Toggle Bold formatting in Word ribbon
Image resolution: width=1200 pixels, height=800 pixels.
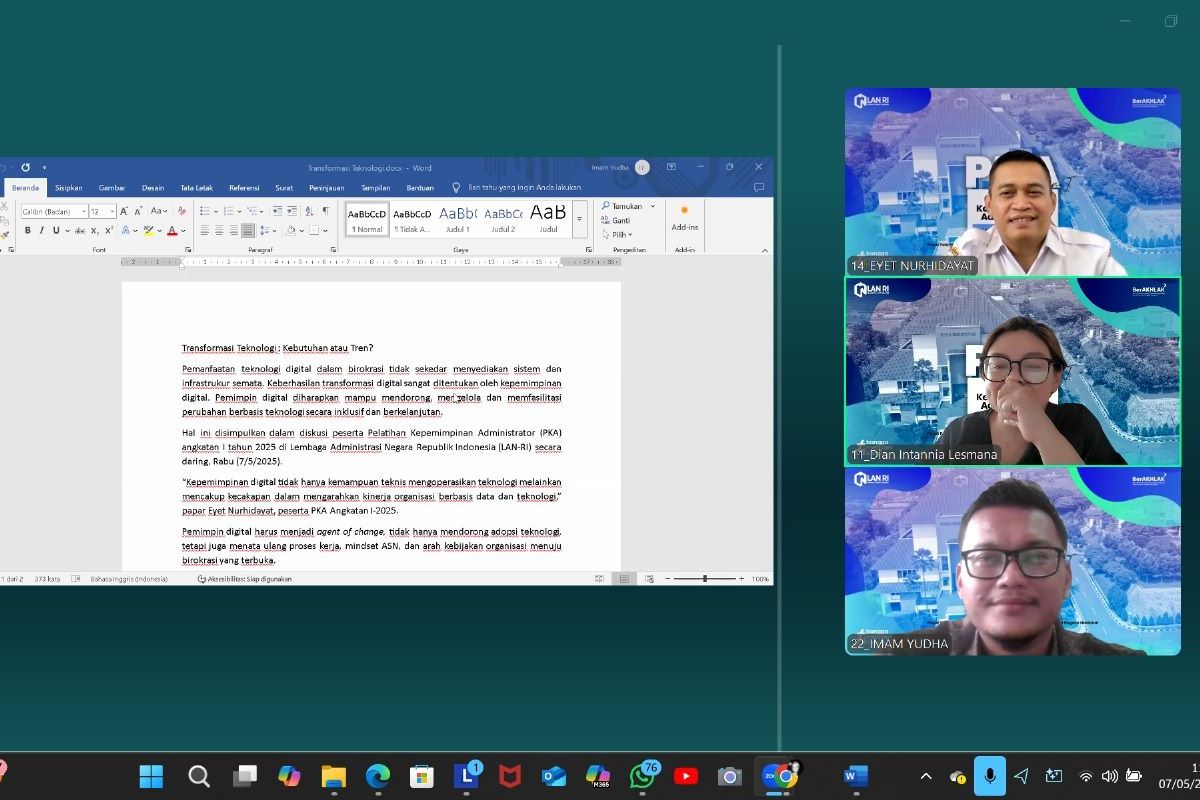tap(27, 230)
